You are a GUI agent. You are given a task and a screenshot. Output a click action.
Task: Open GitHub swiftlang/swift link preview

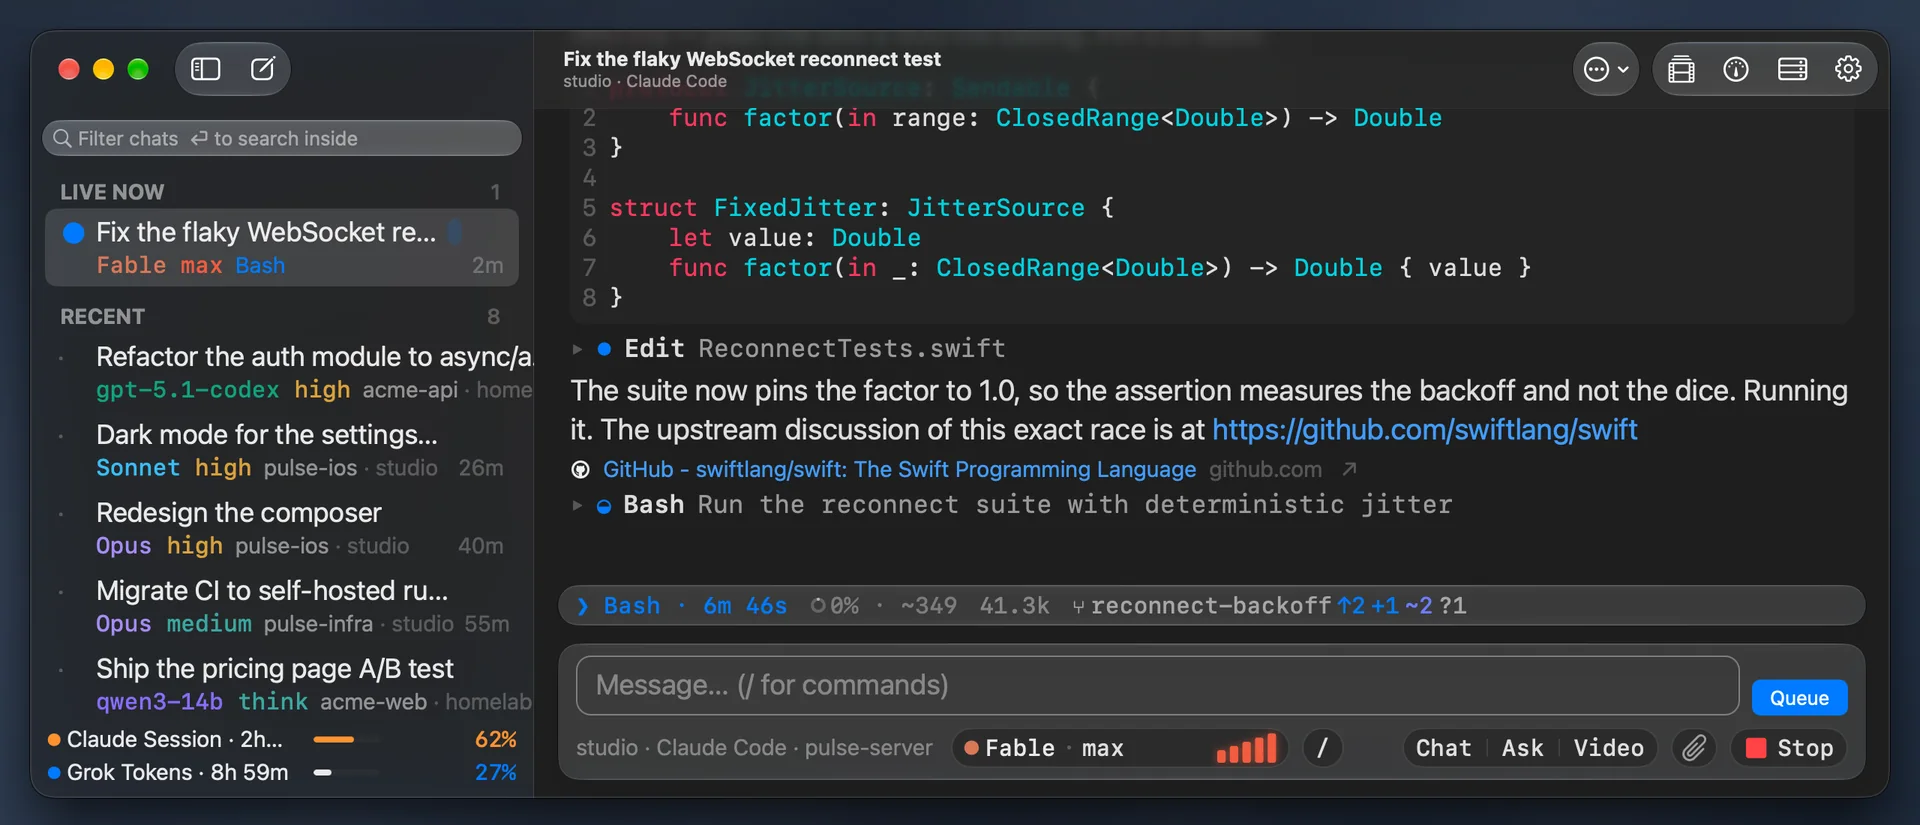click(x=899, y=470)
